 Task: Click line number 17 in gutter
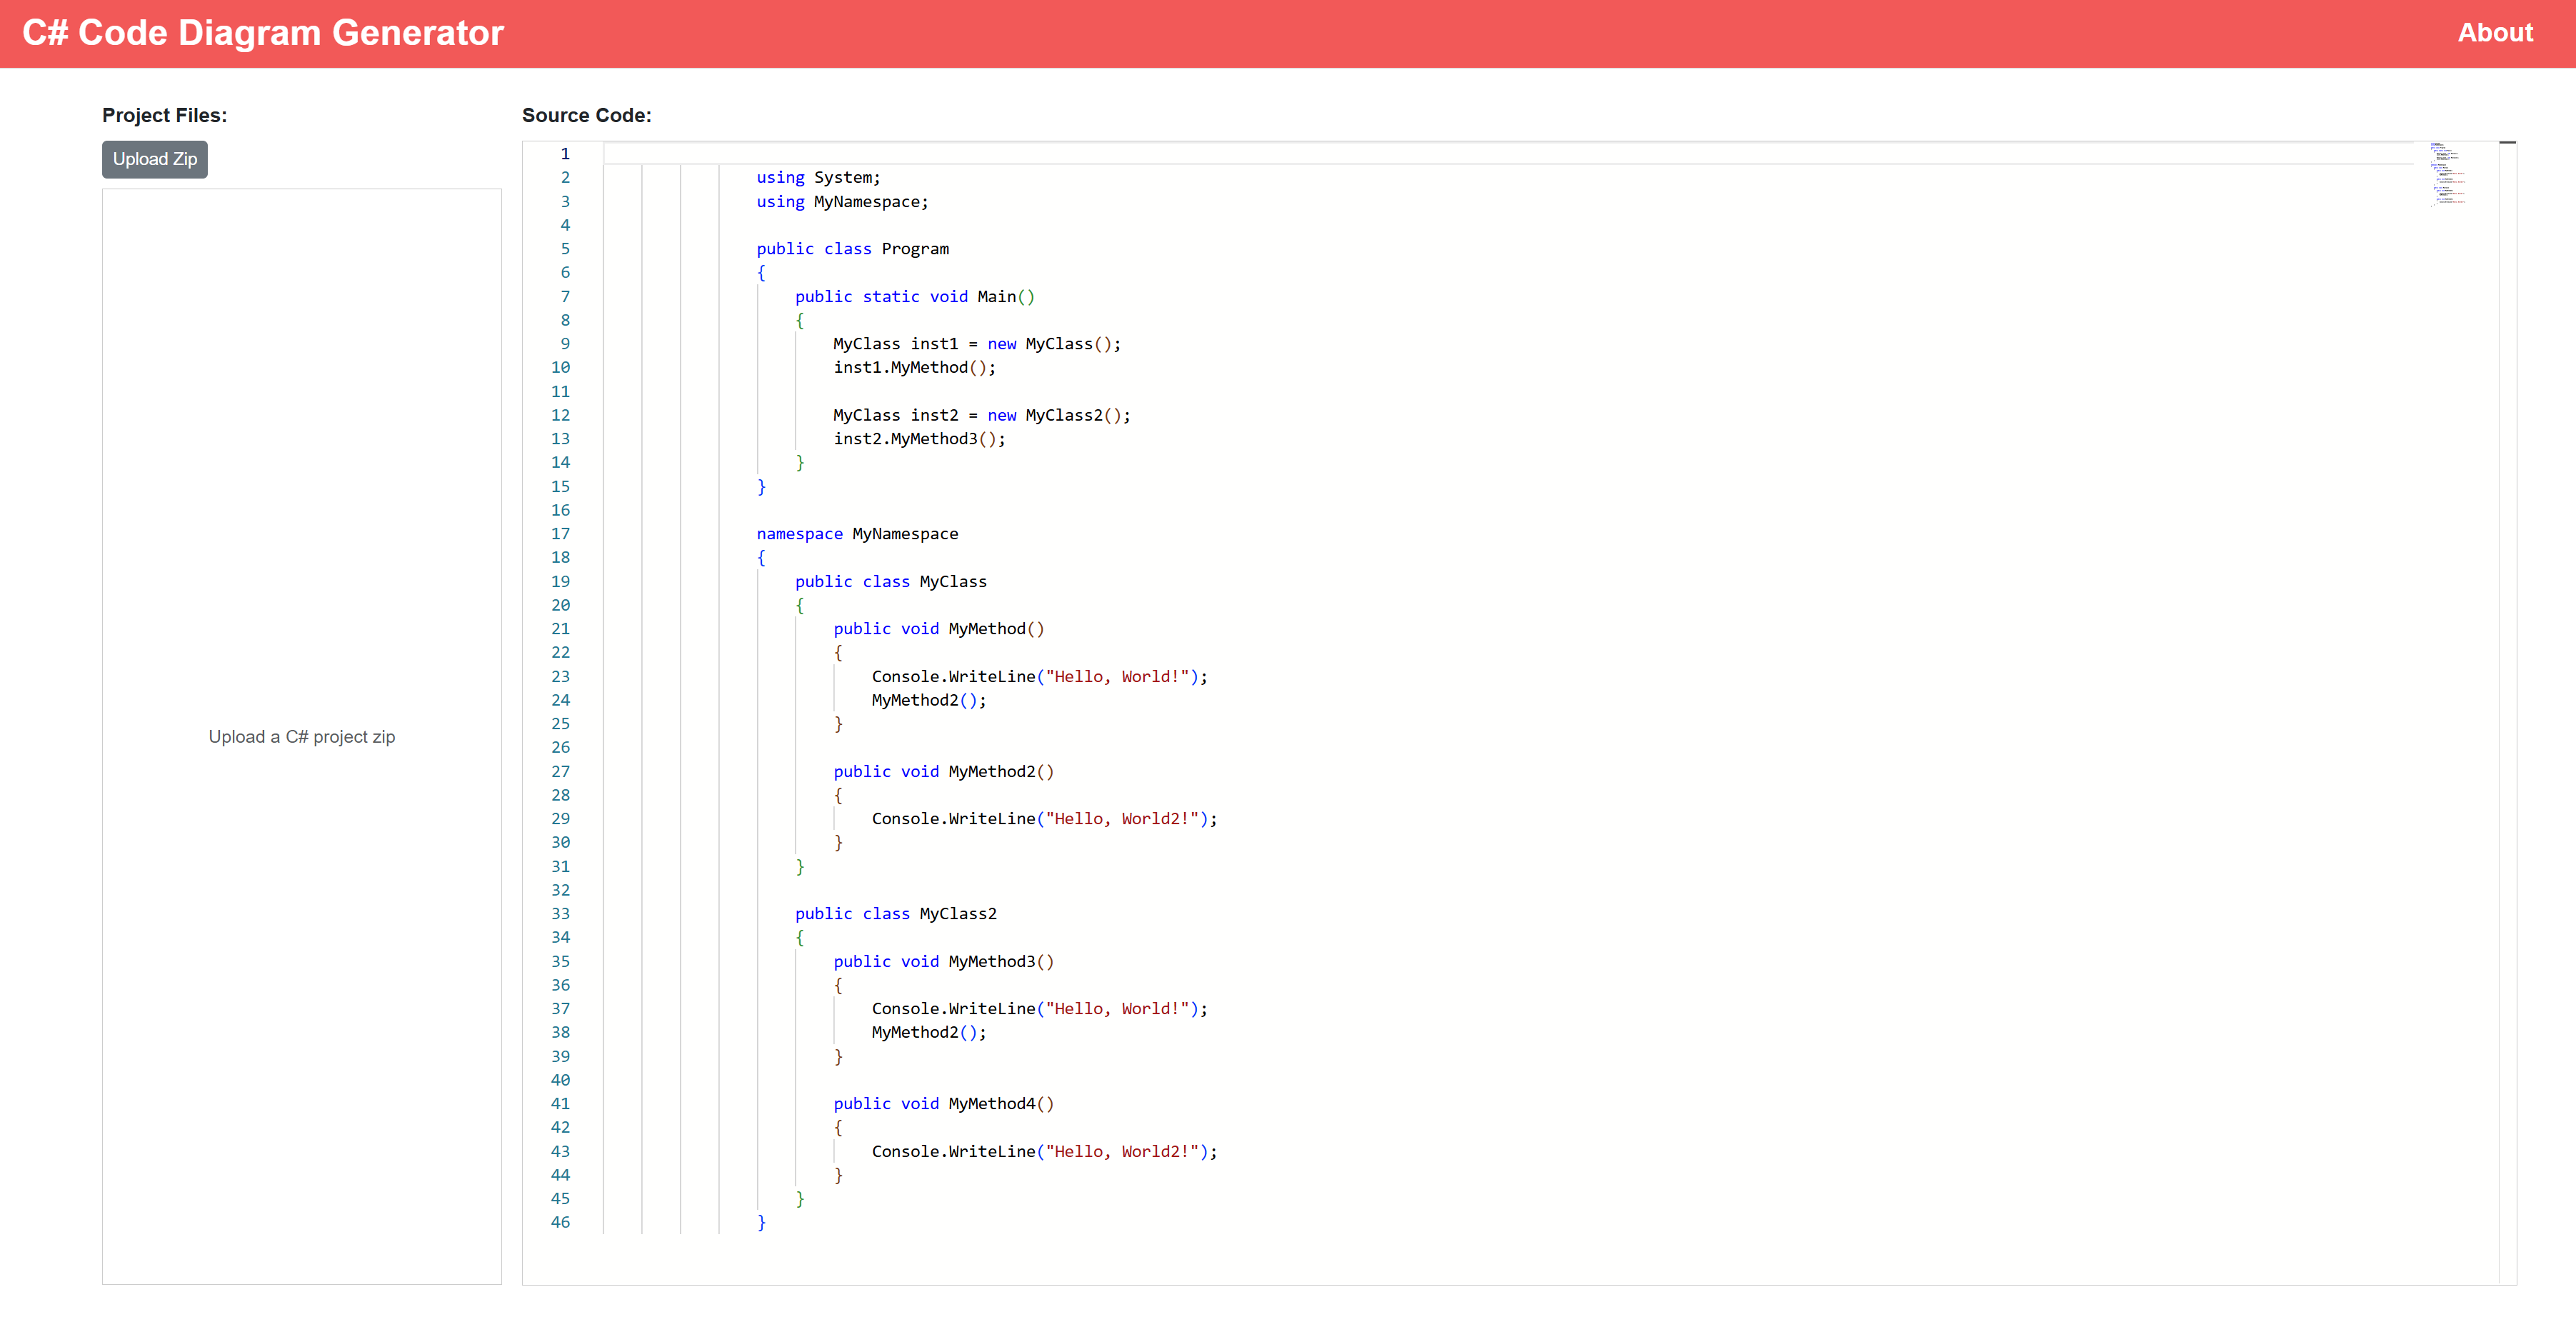click(561, 534)
